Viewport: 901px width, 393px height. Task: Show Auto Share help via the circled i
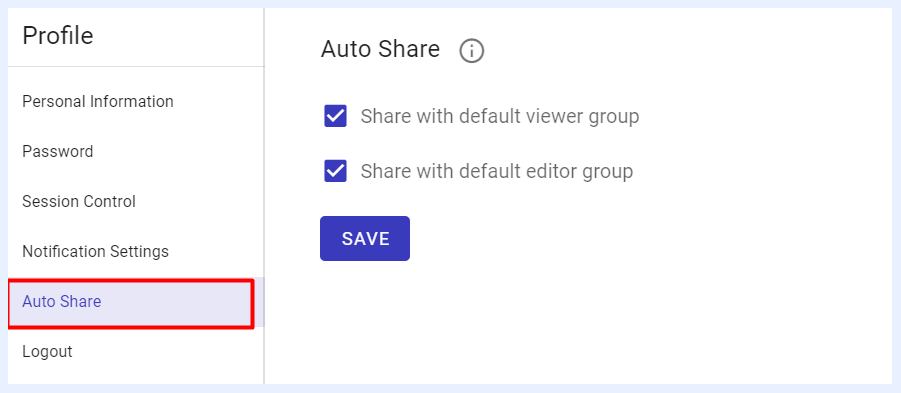472,51
